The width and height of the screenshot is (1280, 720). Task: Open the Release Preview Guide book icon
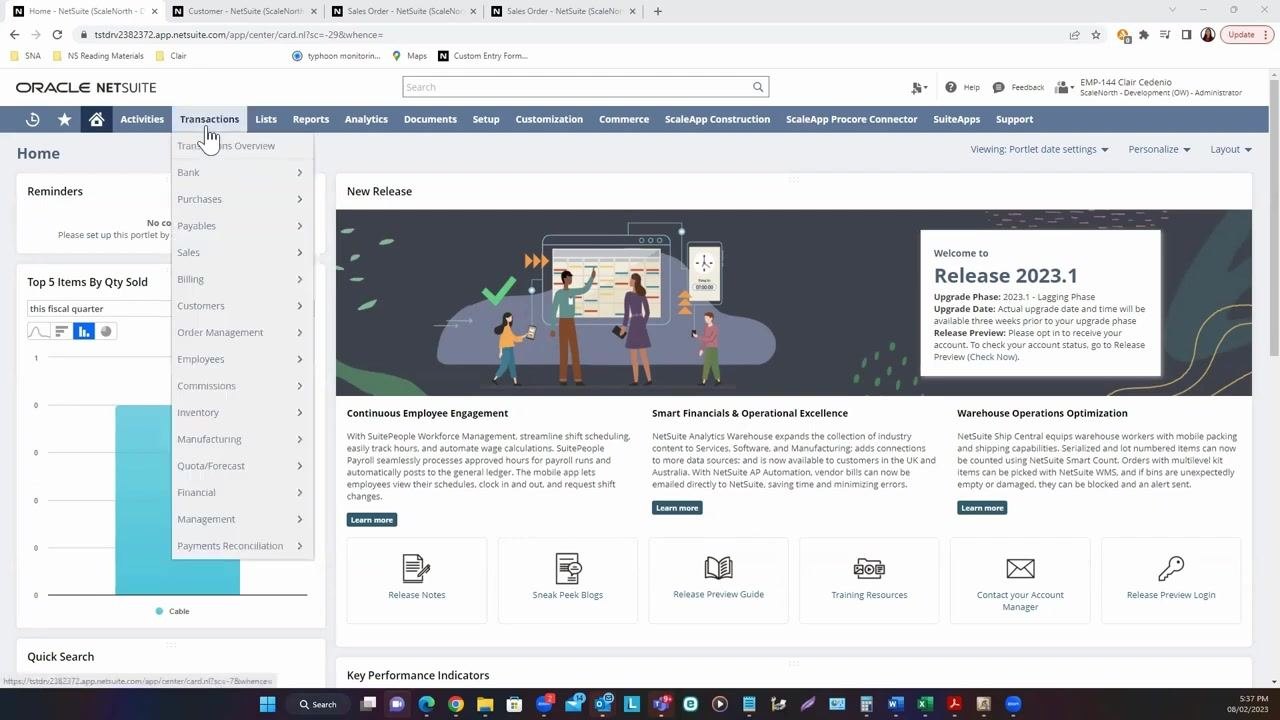coord(718,568)
